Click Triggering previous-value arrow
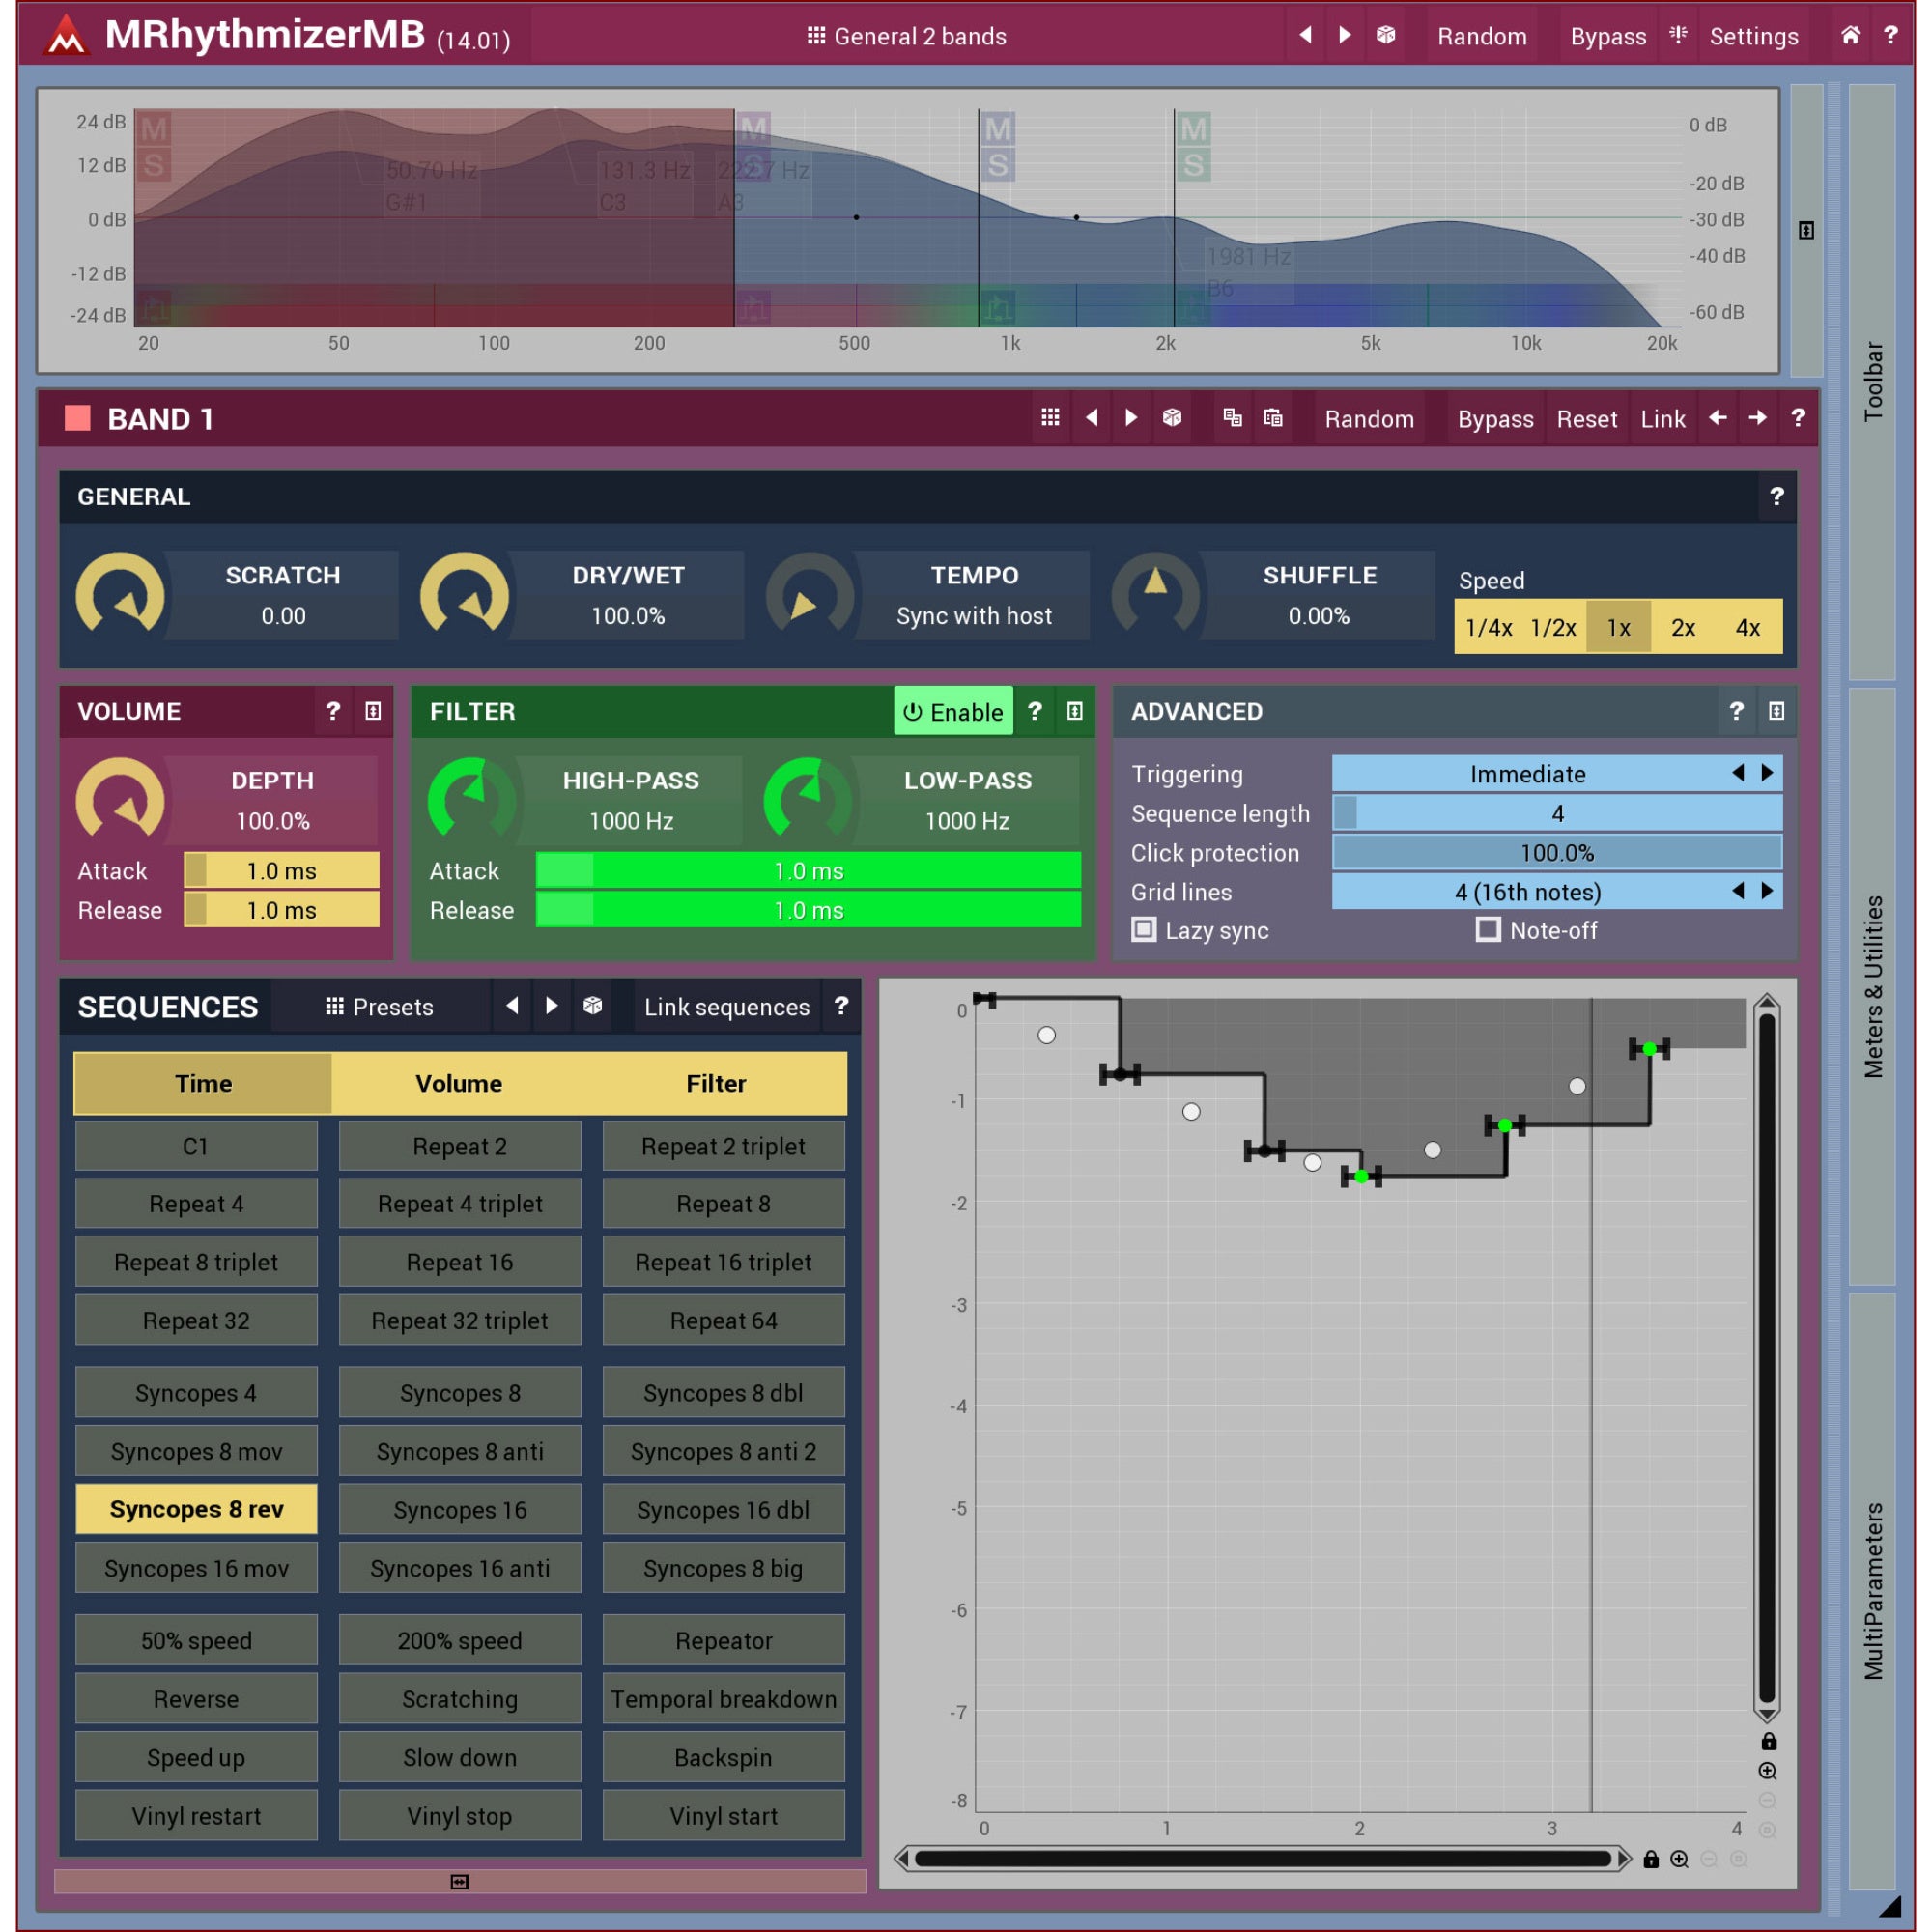The width and height of the screenshot is (1932, 1932). 1738,773
